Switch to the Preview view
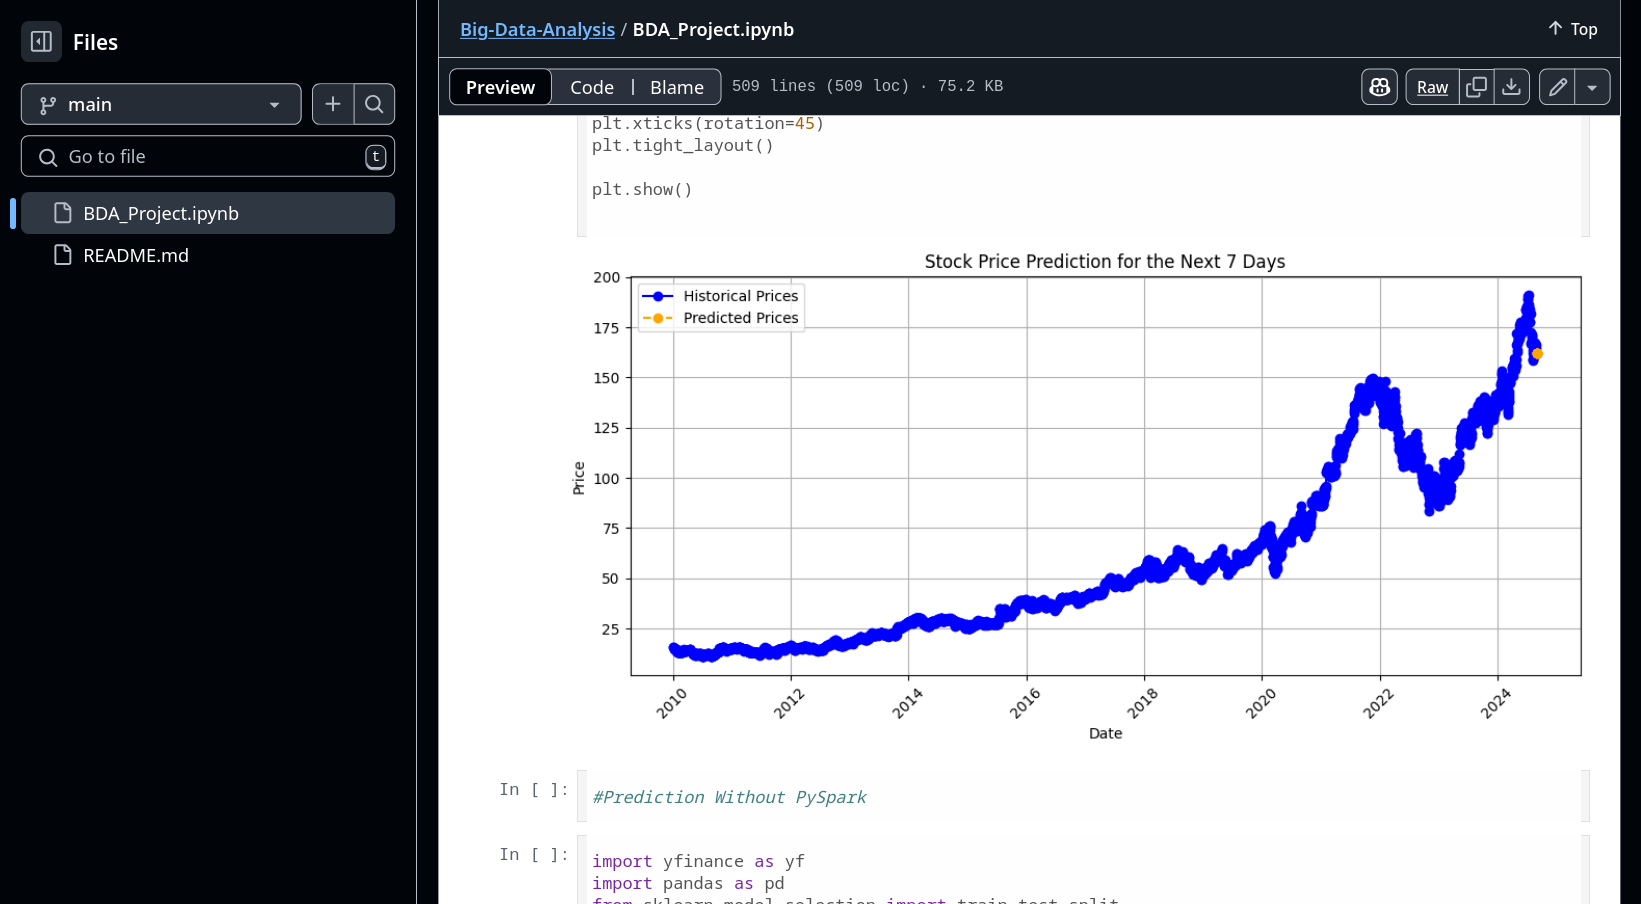The image size is (1641, 904). pyautogui.click(x=500, y=87)
